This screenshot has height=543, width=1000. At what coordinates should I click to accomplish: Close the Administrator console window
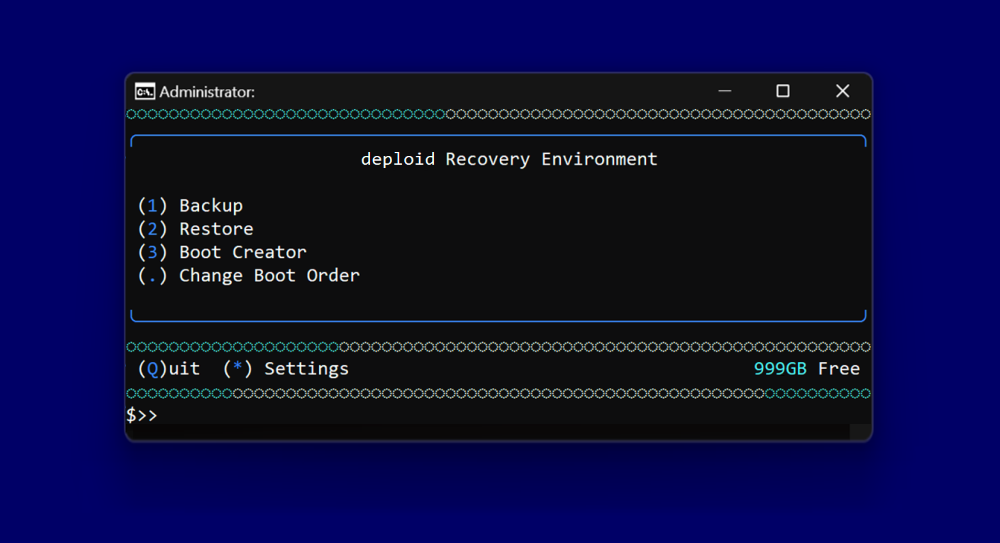(842, 91)
